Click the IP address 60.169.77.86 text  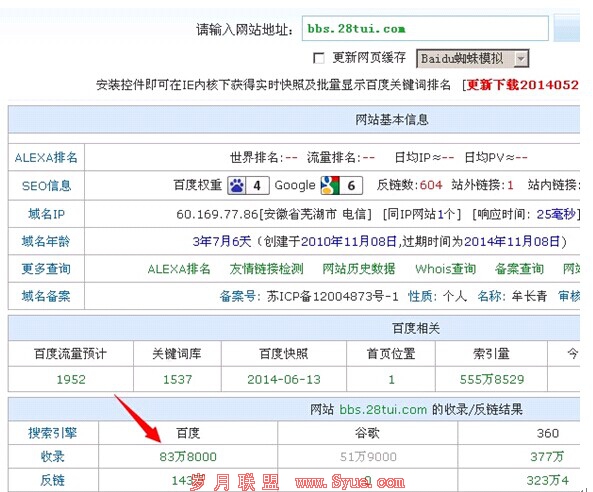(217, 214)
